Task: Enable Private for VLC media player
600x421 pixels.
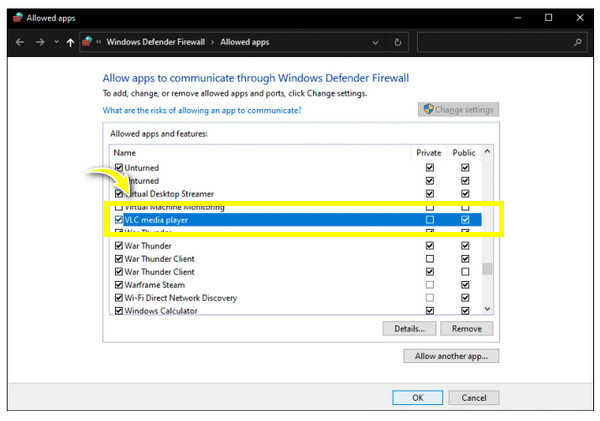Action: (x=430, y=220)
